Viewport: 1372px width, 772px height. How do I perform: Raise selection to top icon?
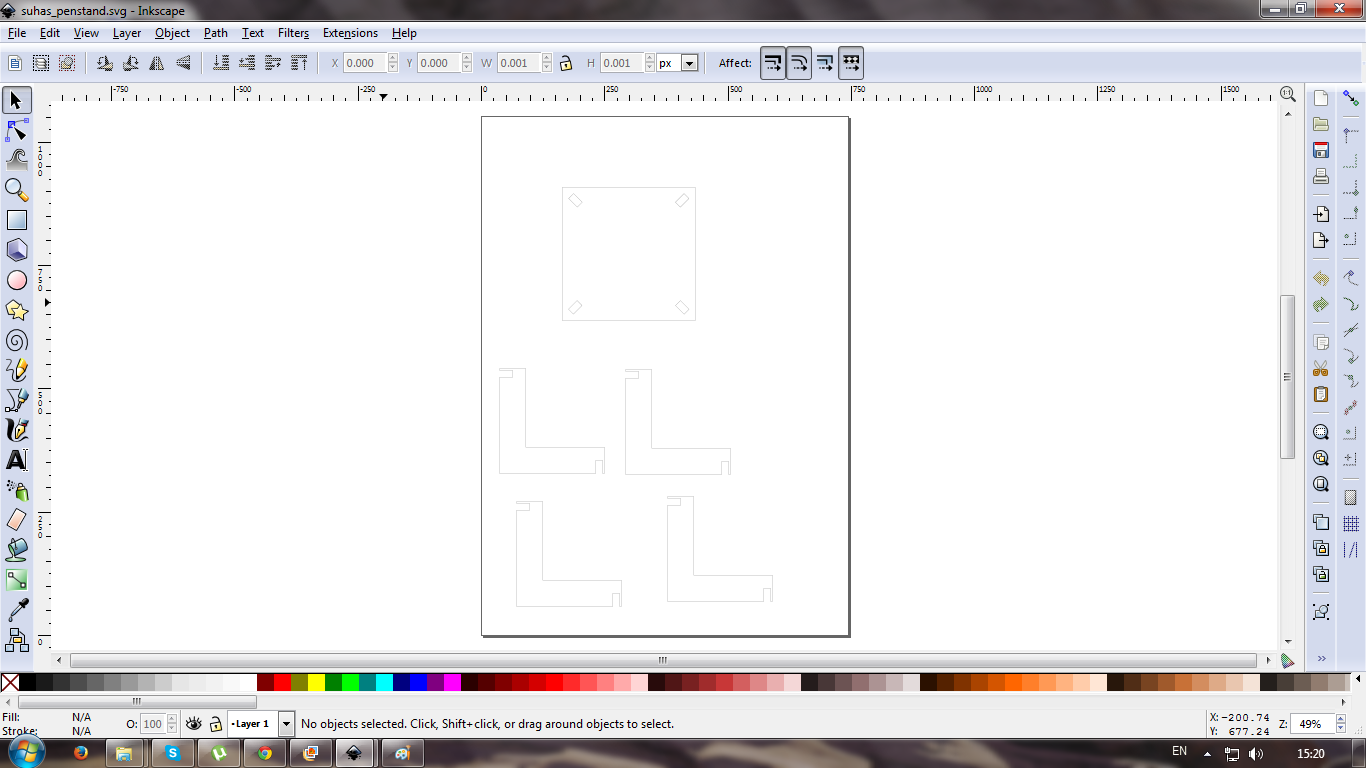299,63
